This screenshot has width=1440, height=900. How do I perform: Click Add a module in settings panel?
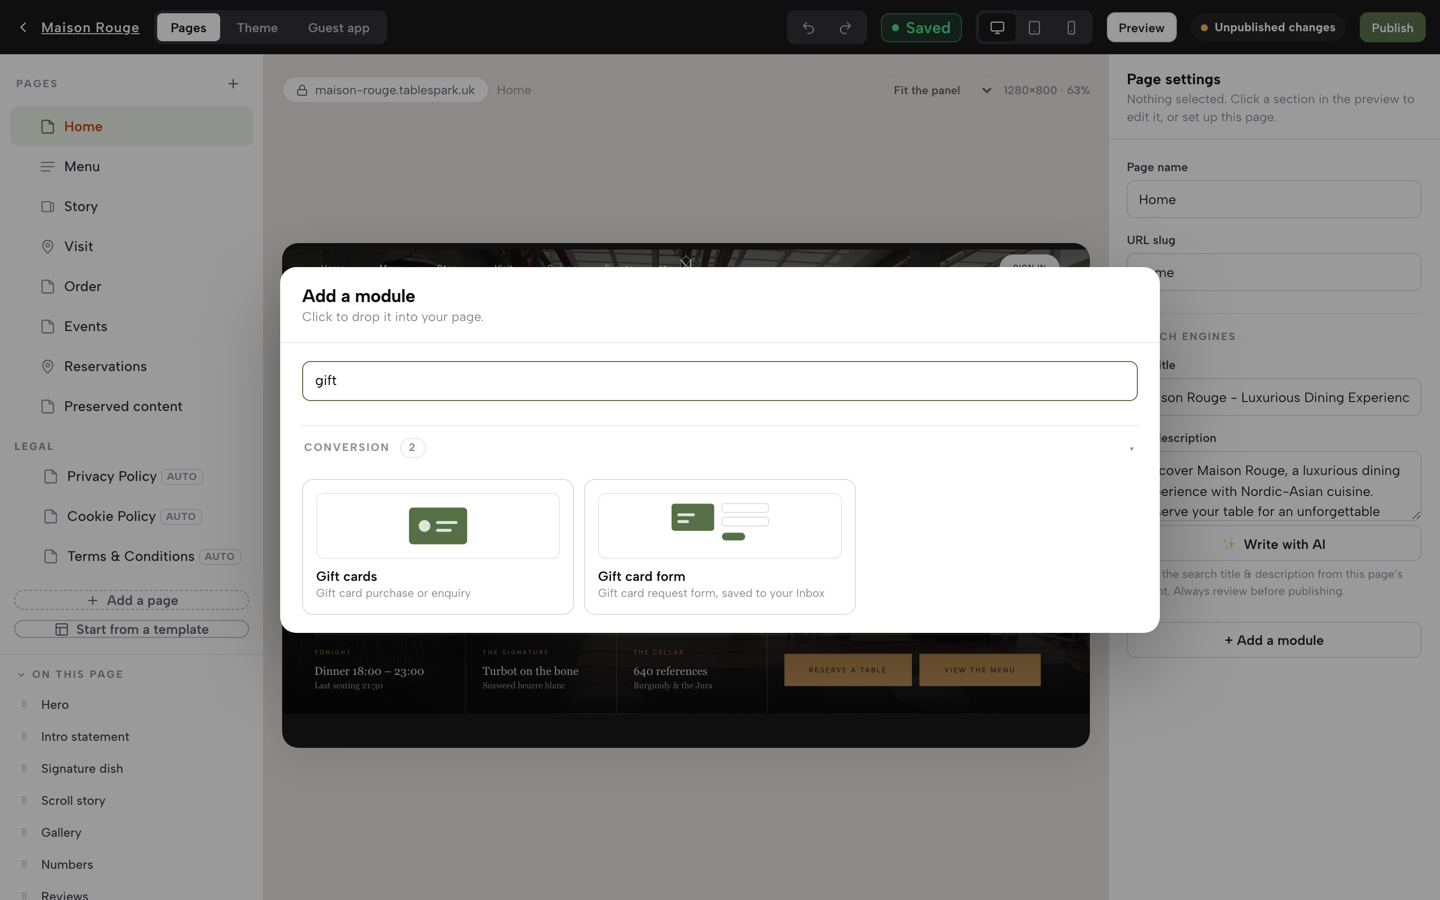click(1274, 640)
